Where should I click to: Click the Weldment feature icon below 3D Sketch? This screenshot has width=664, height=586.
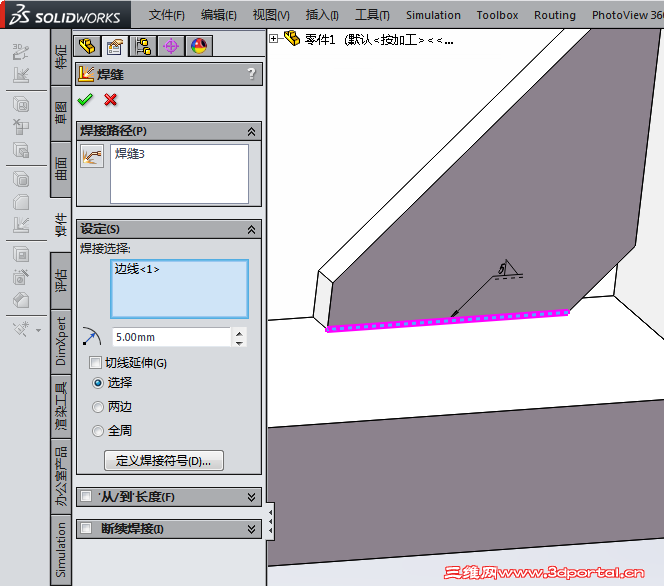pos(21,75)
